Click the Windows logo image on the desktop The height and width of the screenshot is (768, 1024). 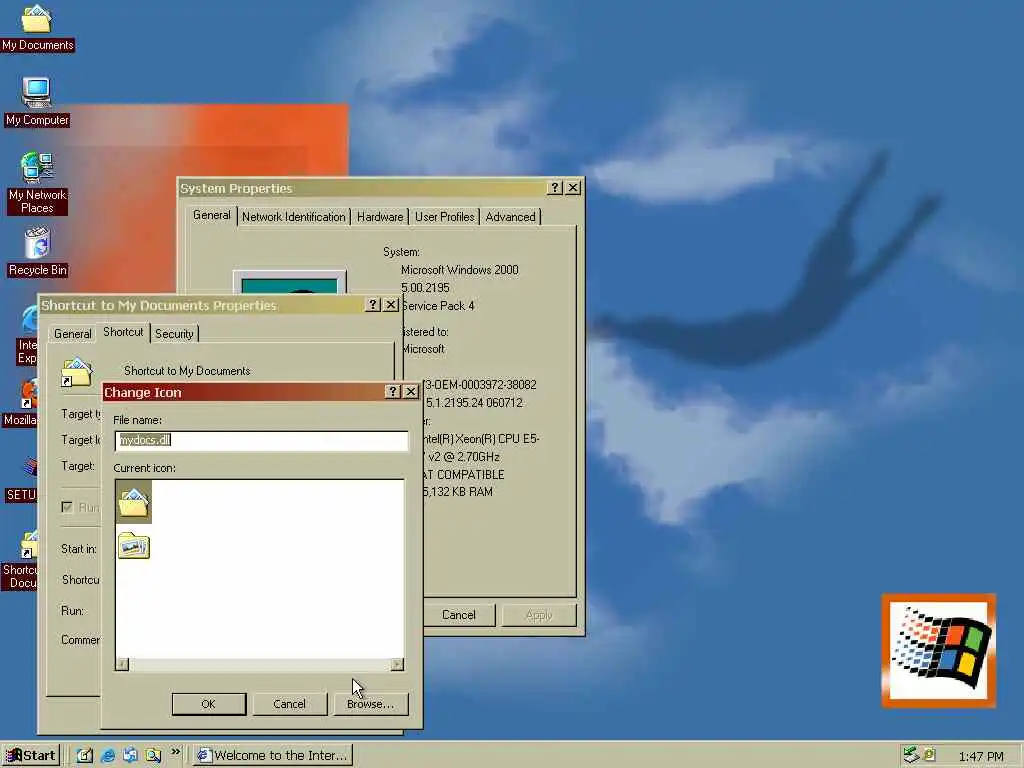(938, 650)
